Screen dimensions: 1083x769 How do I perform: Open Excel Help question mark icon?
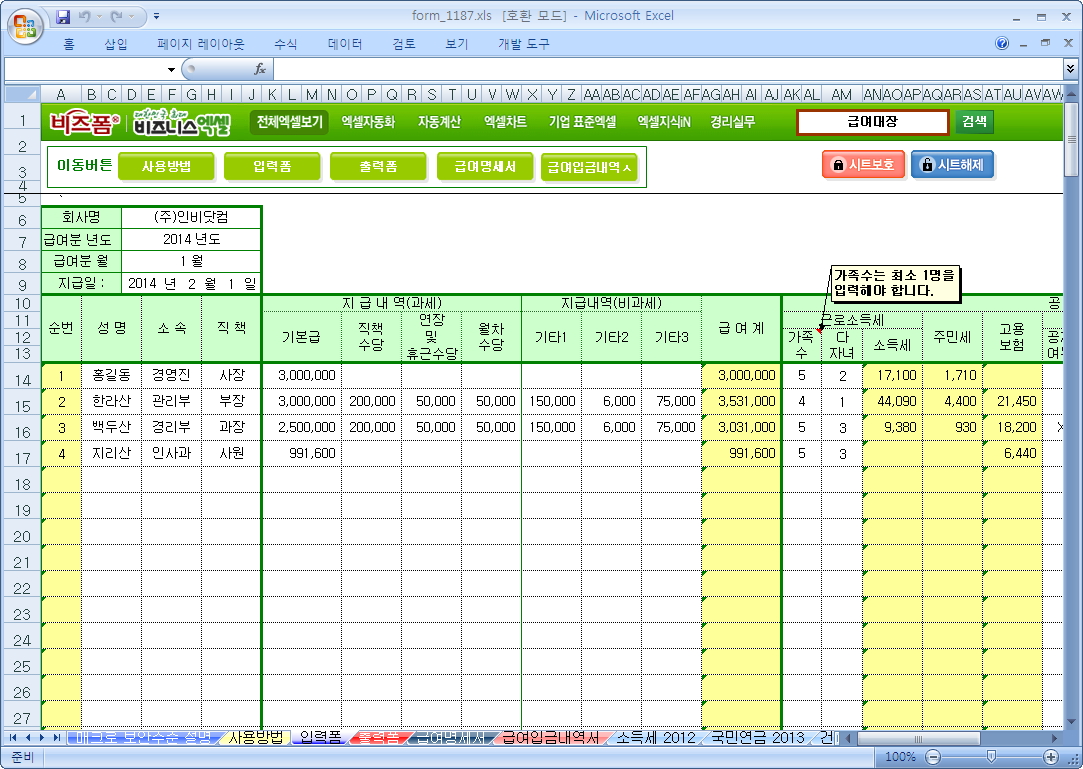[x=1002, y=44]
